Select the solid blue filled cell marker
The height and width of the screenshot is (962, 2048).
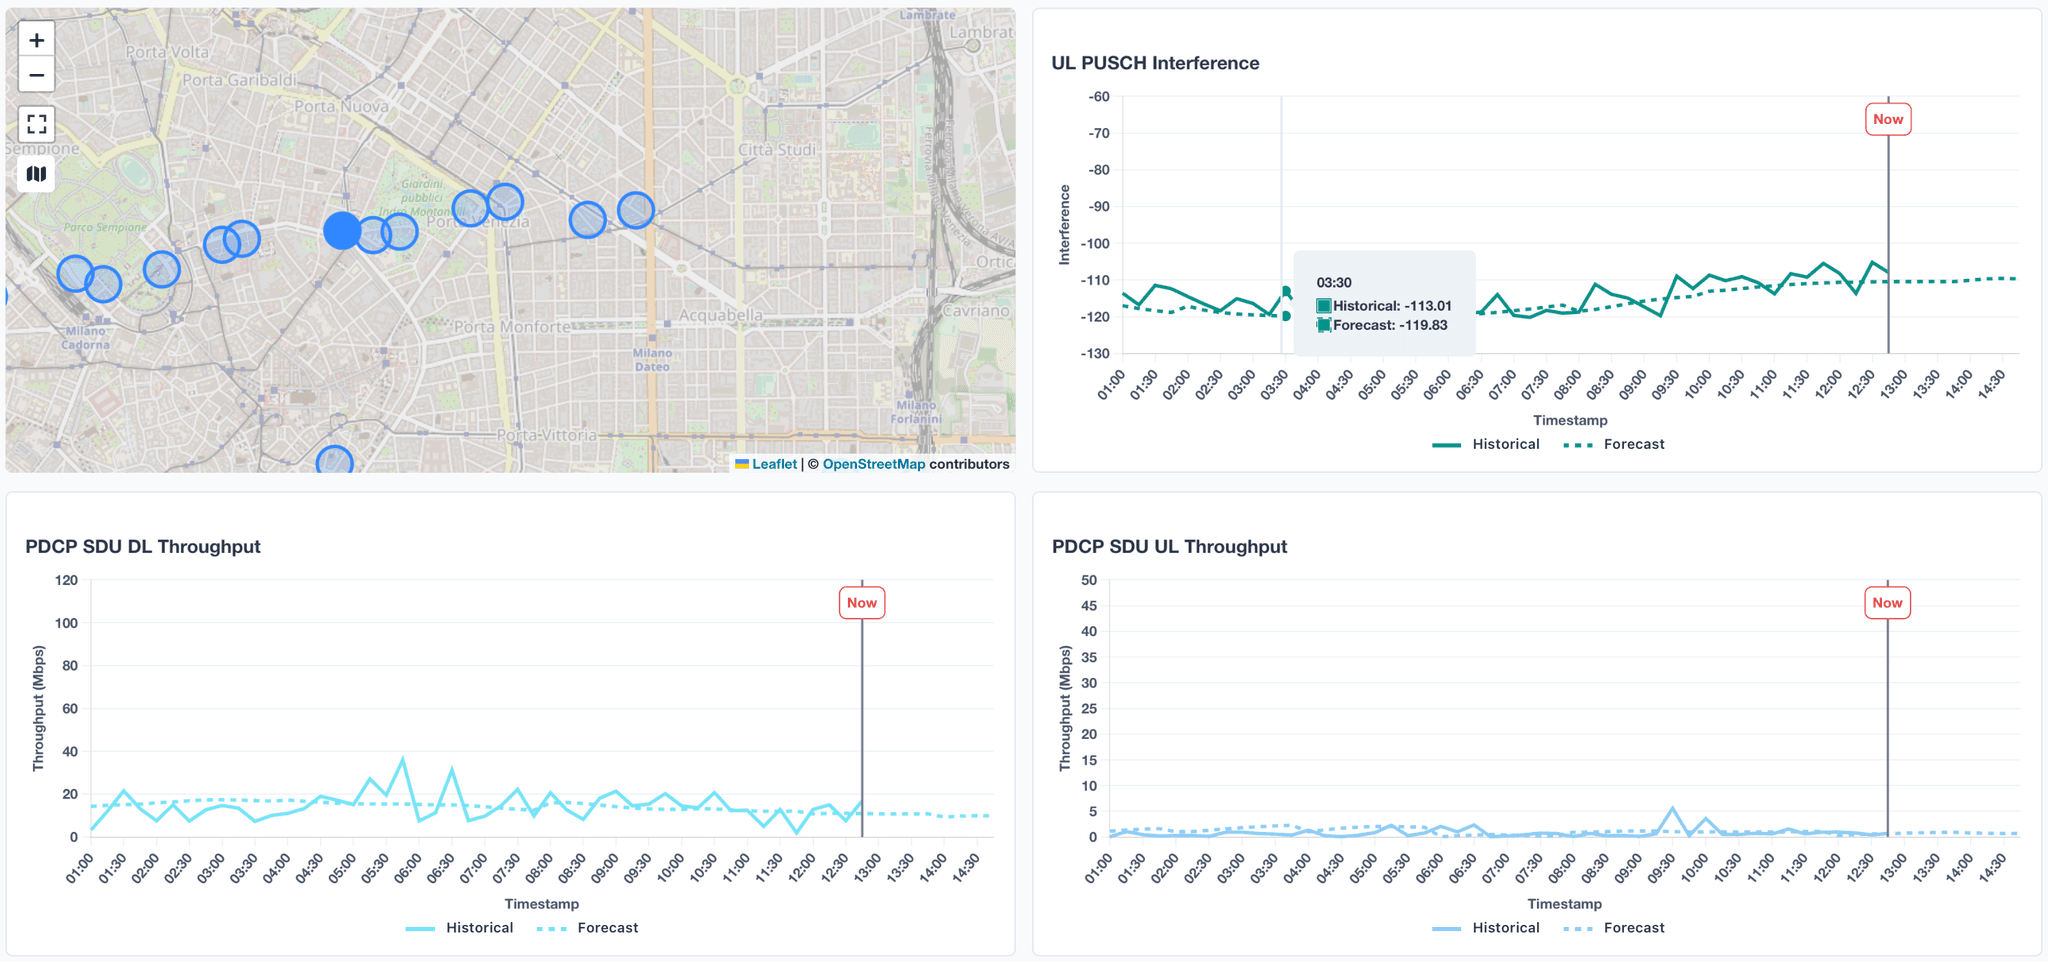(x=342, y=230)
